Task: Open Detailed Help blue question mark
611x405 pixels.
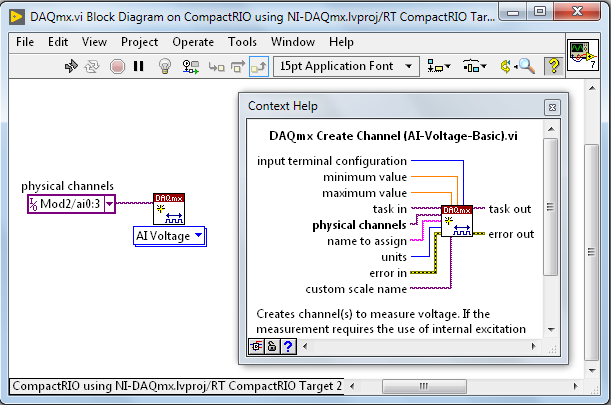Action: click(287, 346)
